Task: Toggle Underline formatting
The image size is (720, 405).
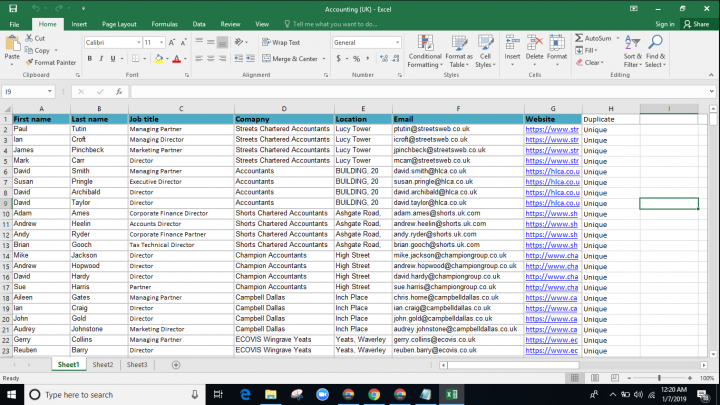Action: coord(112,59)
